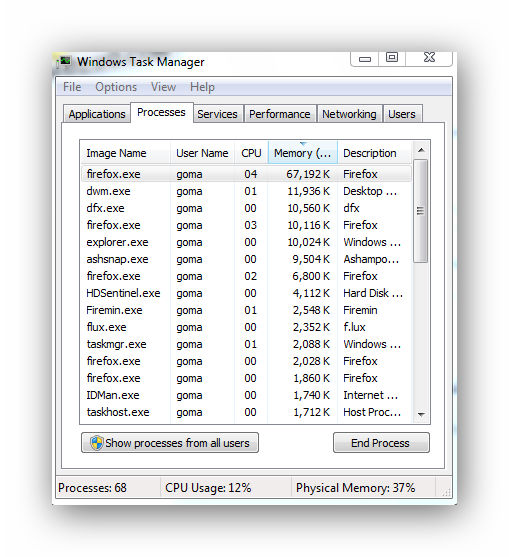The image size is (509, 557).
Task: Go to the Performance tab
Action: click(280, 114)
